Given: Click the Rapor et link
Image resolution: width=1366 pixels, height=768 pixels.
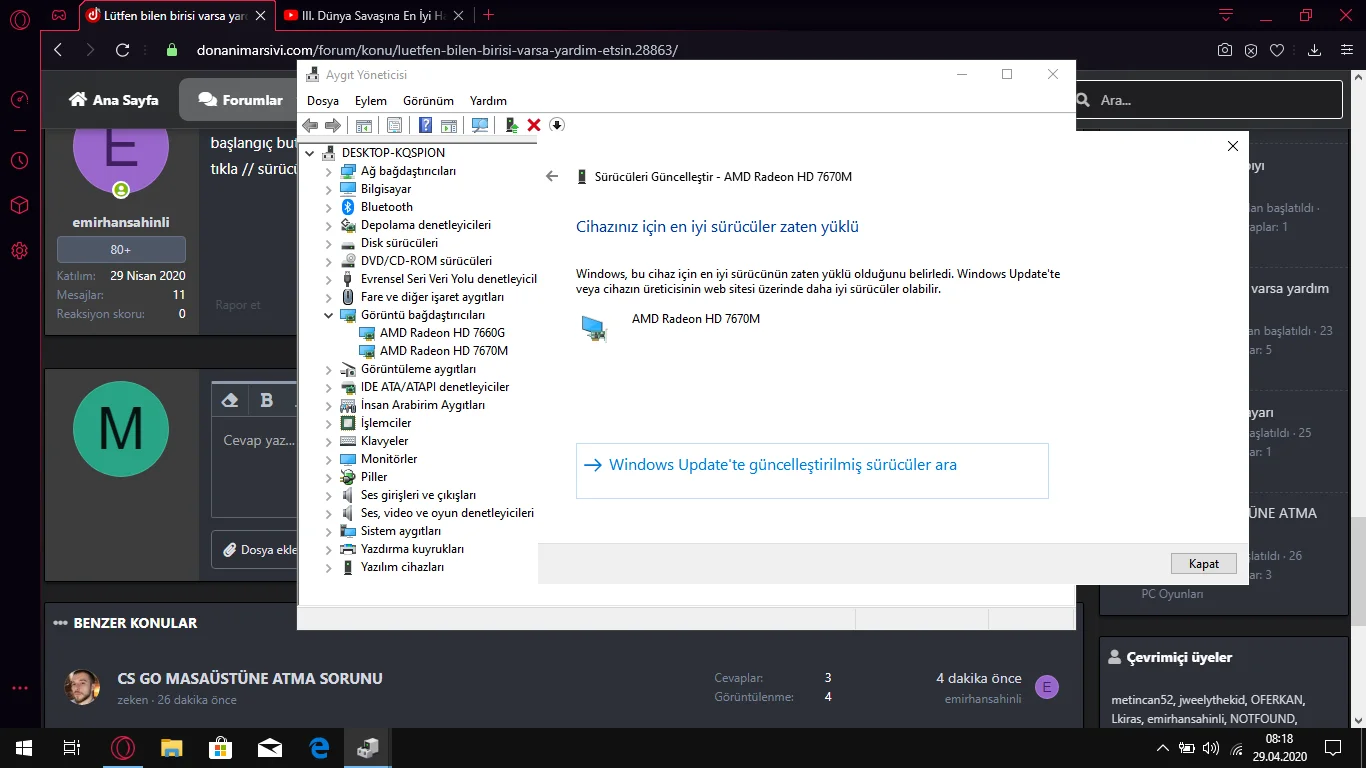Looking at the screenshot, I should coord(238,305).
